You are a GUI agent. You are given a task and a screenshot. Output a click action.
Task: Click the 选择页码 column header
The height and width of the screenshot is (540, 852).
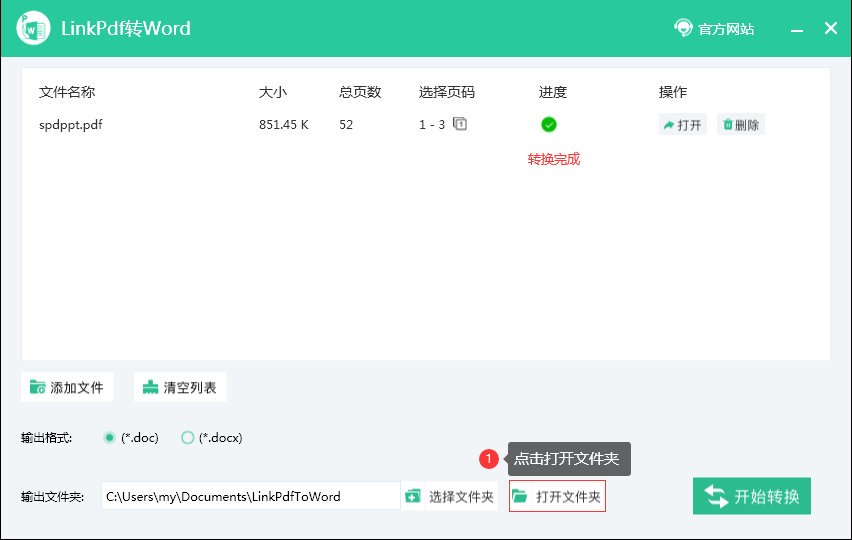click(x=447, y=92)
